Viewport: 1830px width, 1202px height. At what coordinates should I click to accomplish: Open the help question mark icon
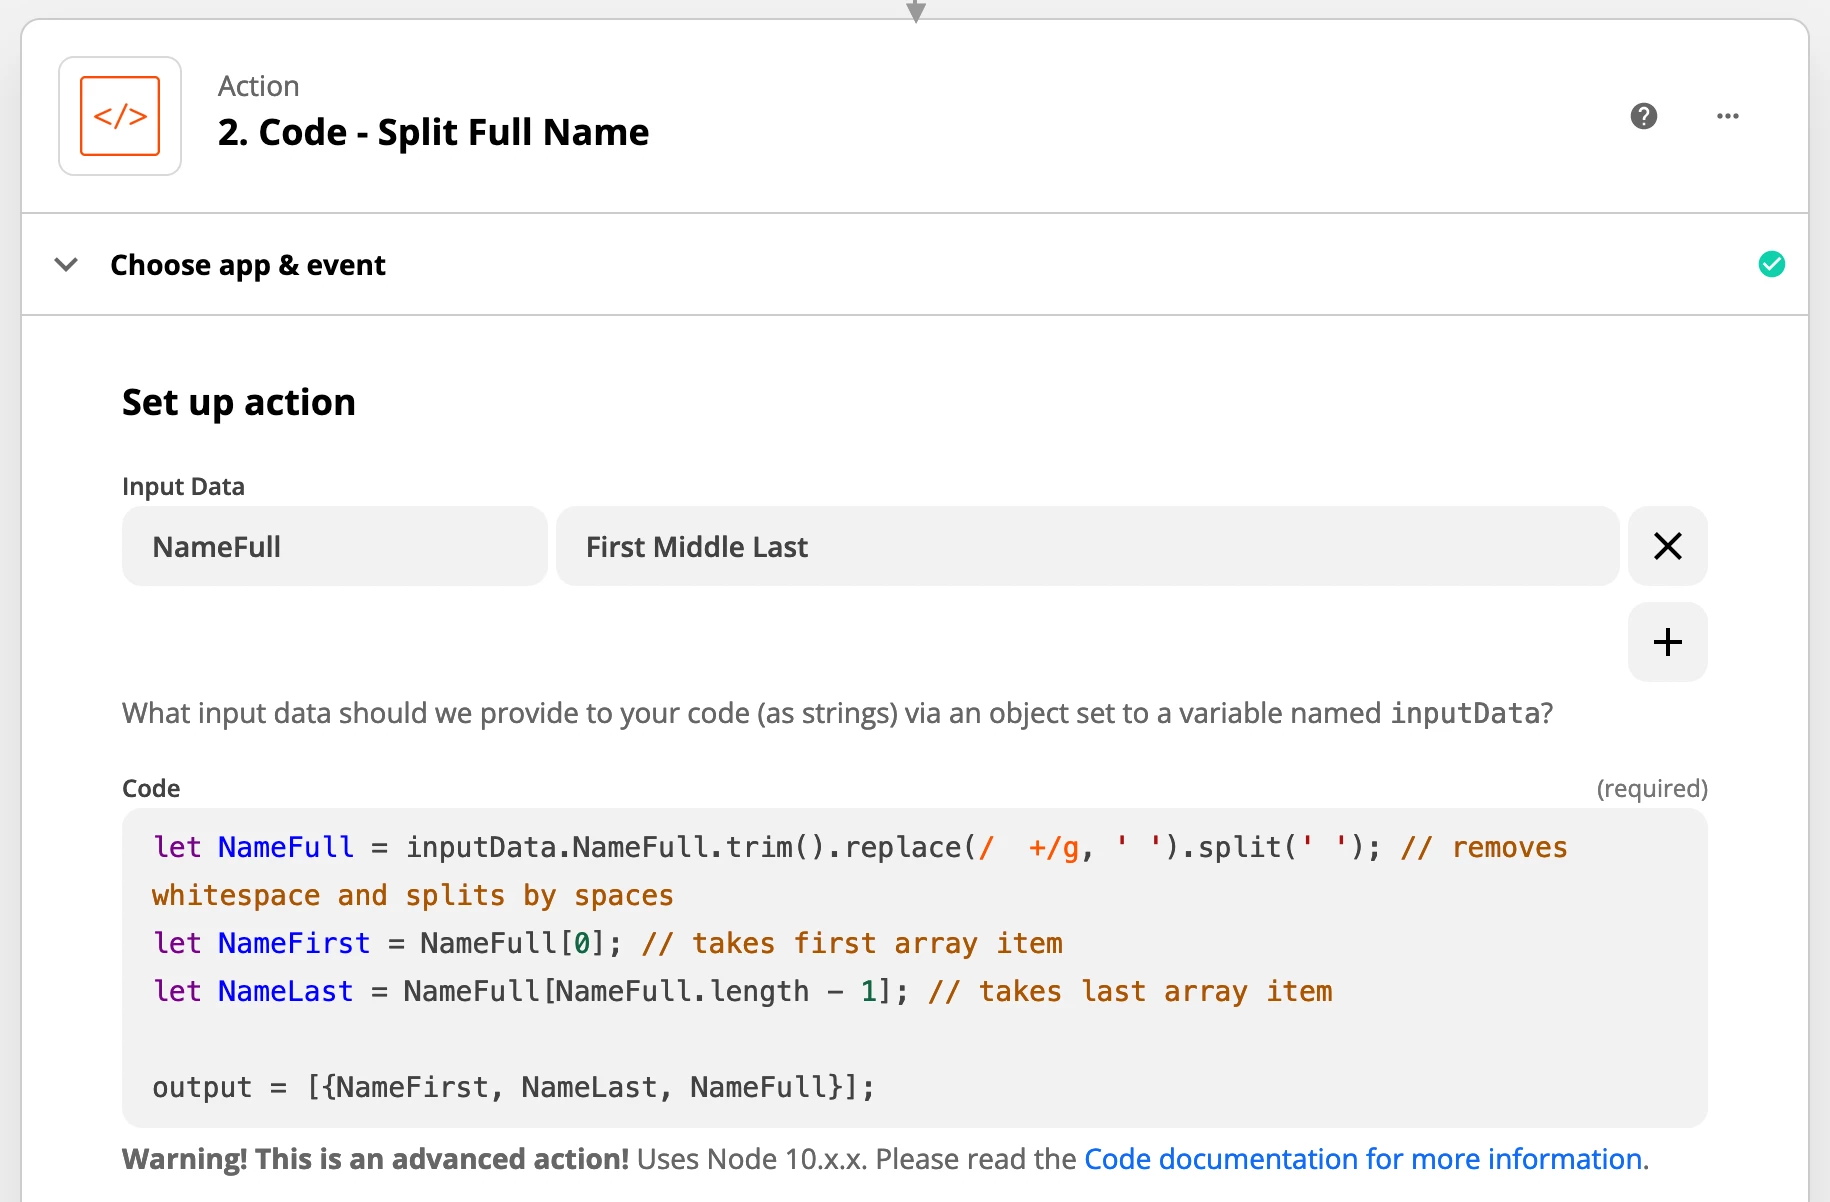[x=1645, y=116]
